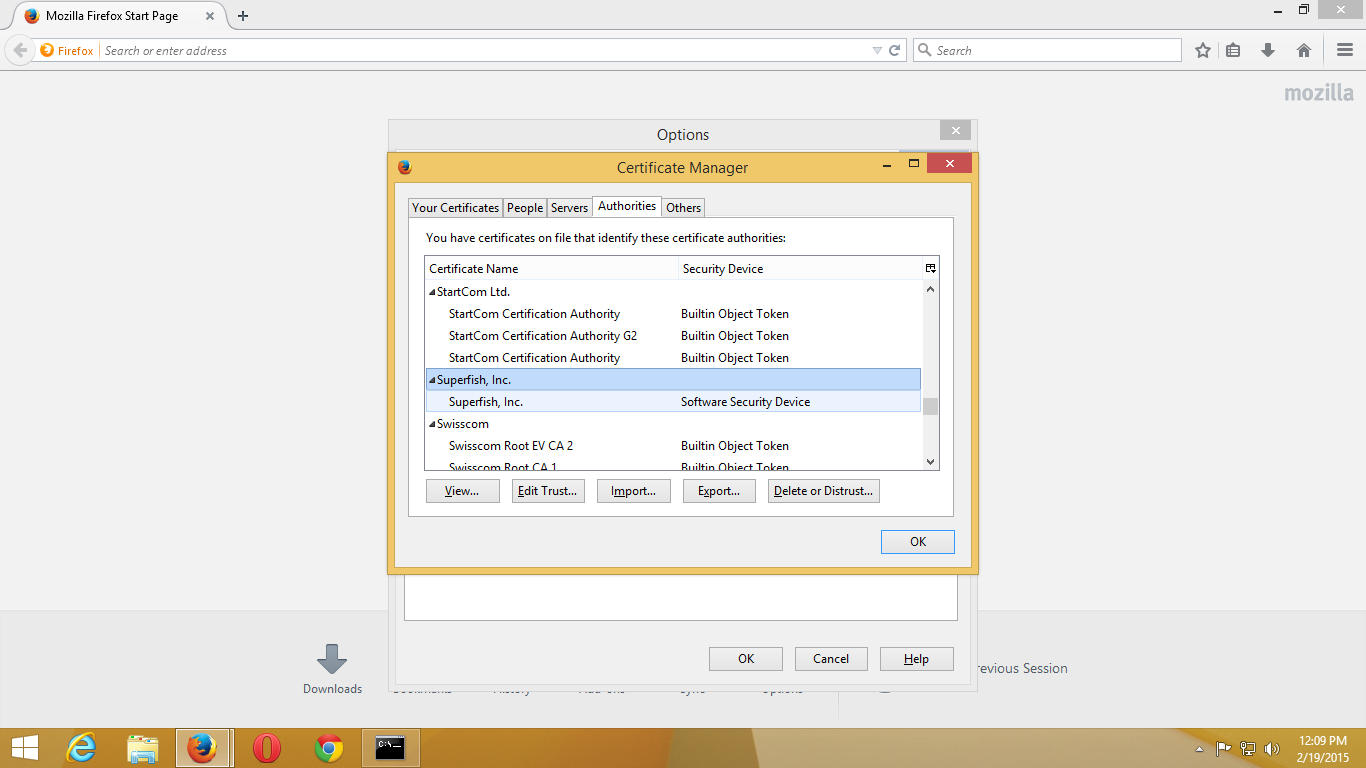
Task: Open the Firefox hamburger menu
Action: (1345, 50)
